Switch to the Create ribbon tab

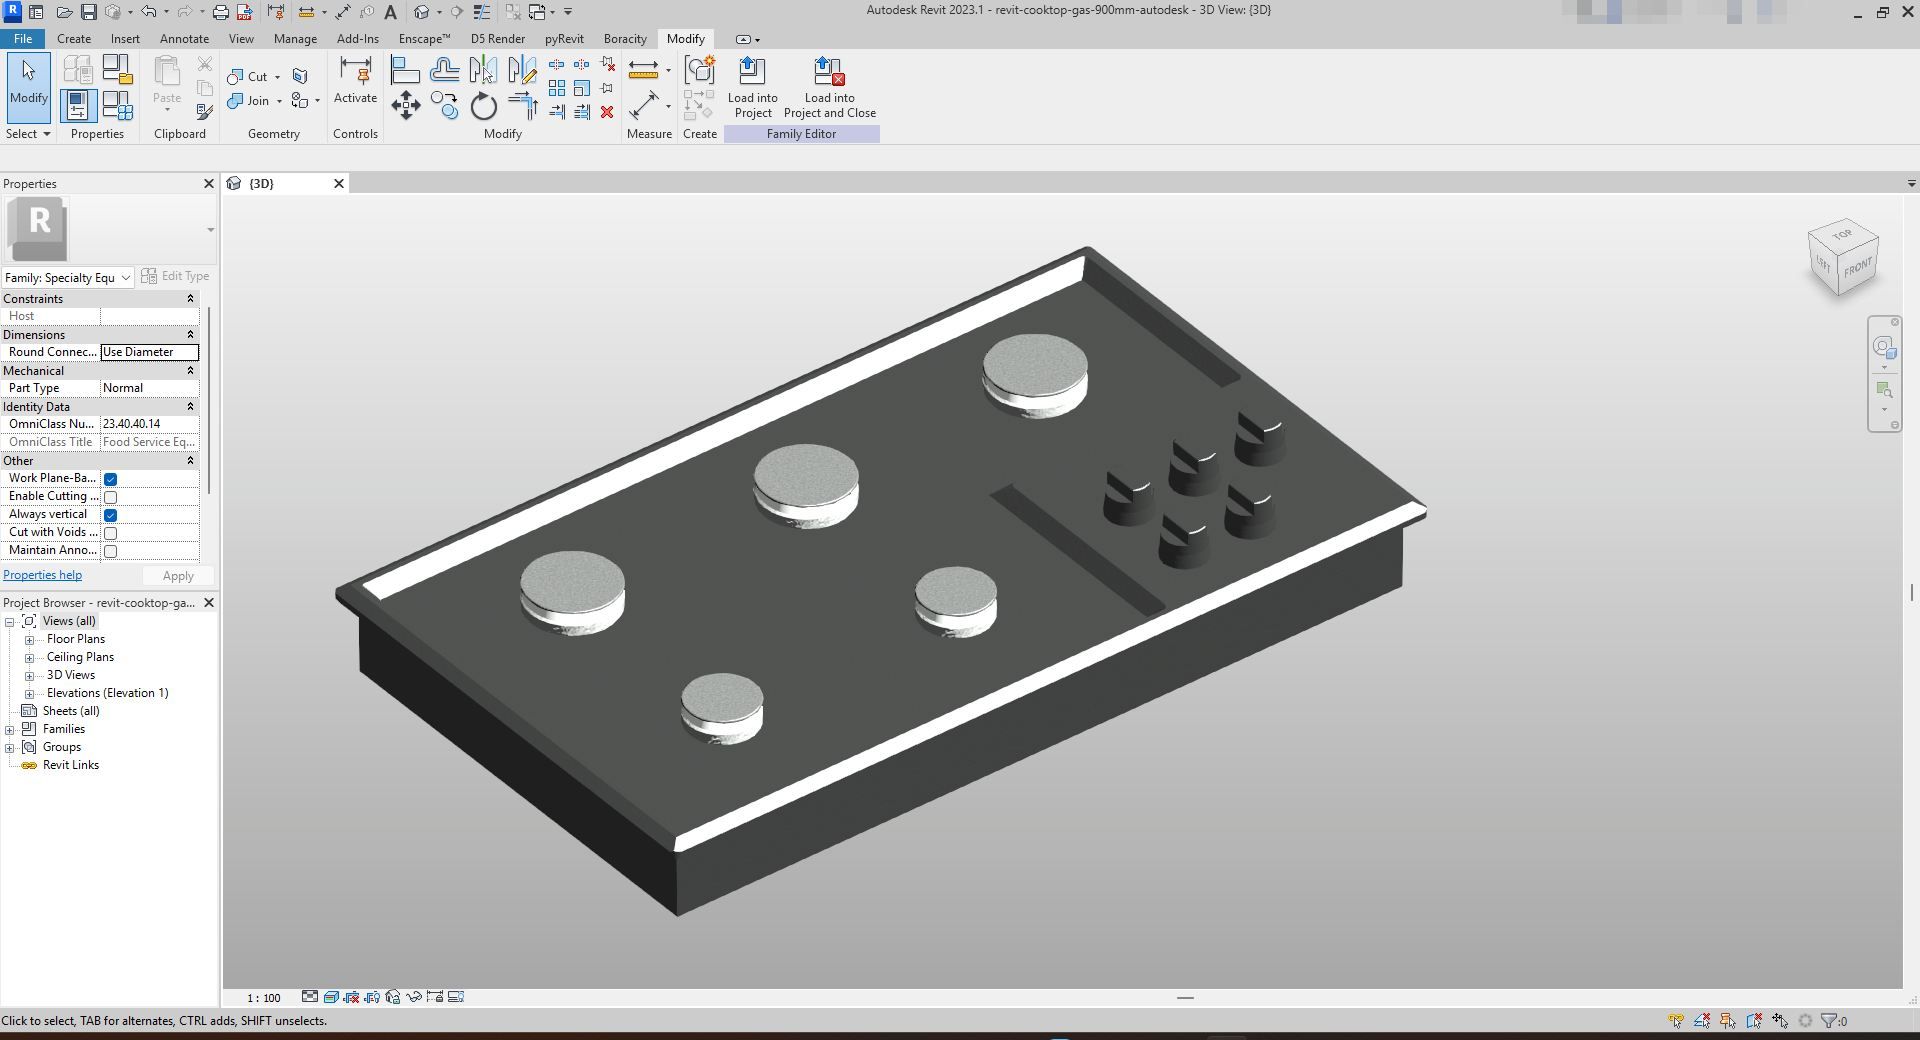tap(73, 39)
